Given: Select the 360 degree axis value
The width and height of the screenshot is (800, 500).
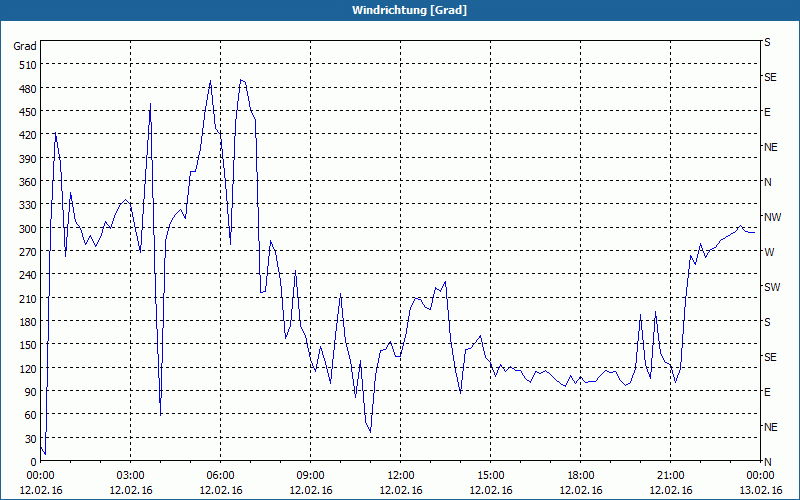Looking at the screenshot, I should 28,182.
